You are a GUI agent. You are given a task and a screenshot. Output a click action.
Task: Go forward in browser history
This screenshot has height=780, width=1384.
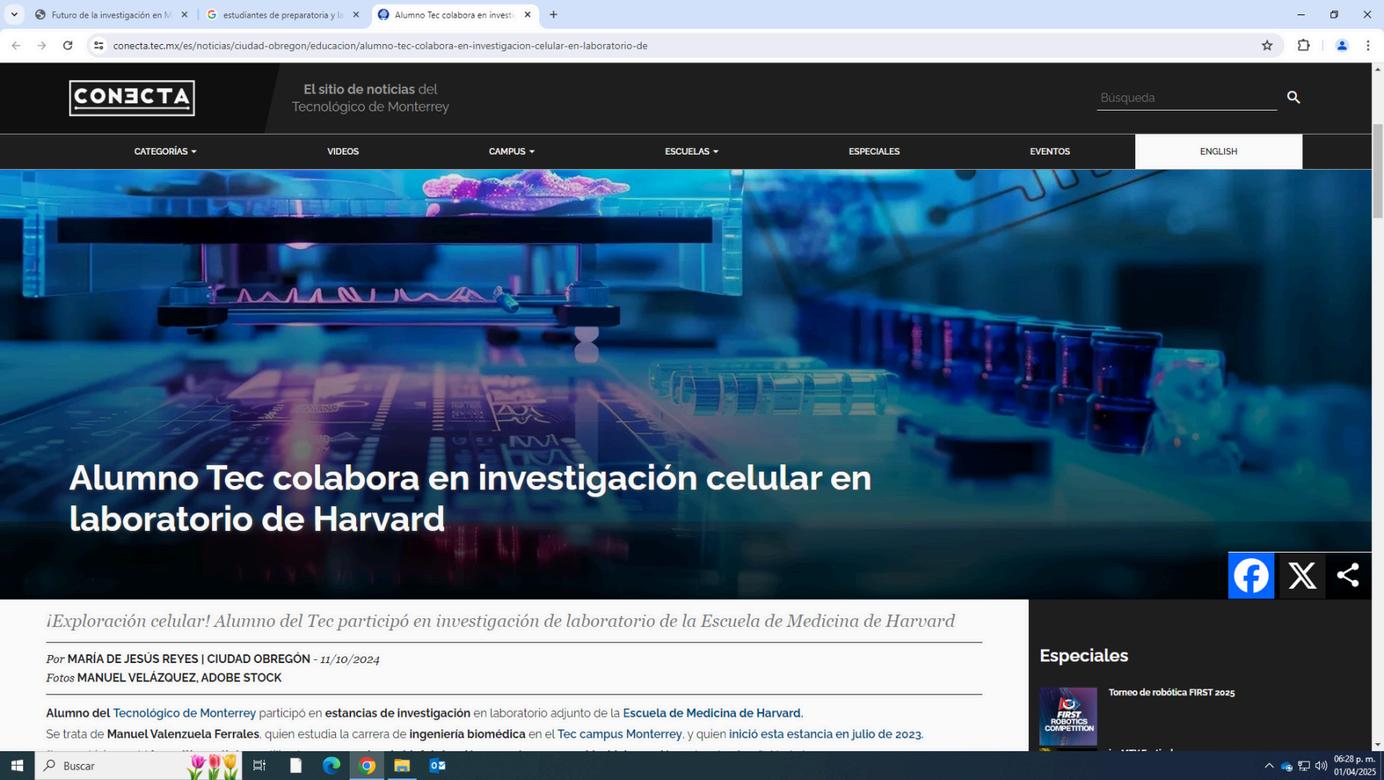coord(41,45)
